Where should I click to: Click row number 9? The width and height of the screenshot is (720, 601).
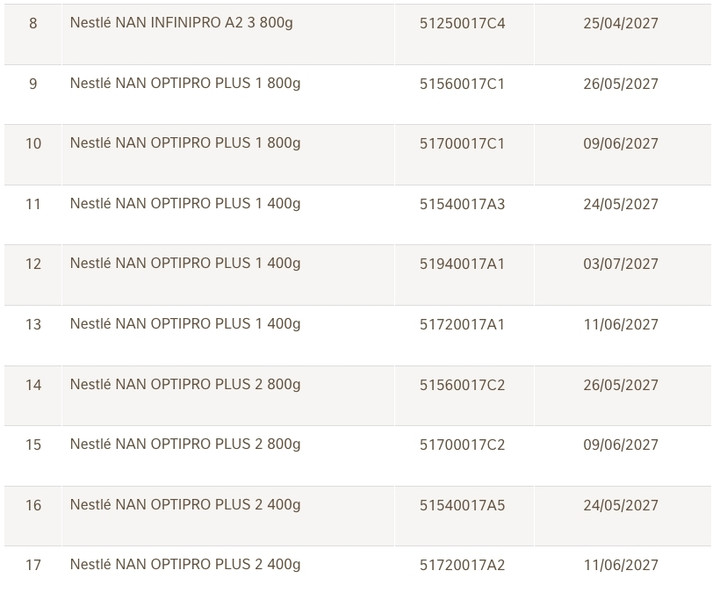click(x=33, y=84)
